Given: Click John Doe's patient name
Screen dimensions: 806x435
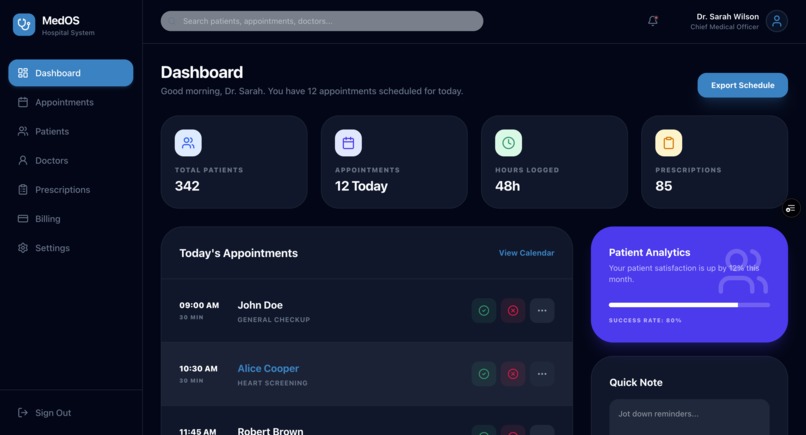Looking at the screenshot, I should pos(260,305).
